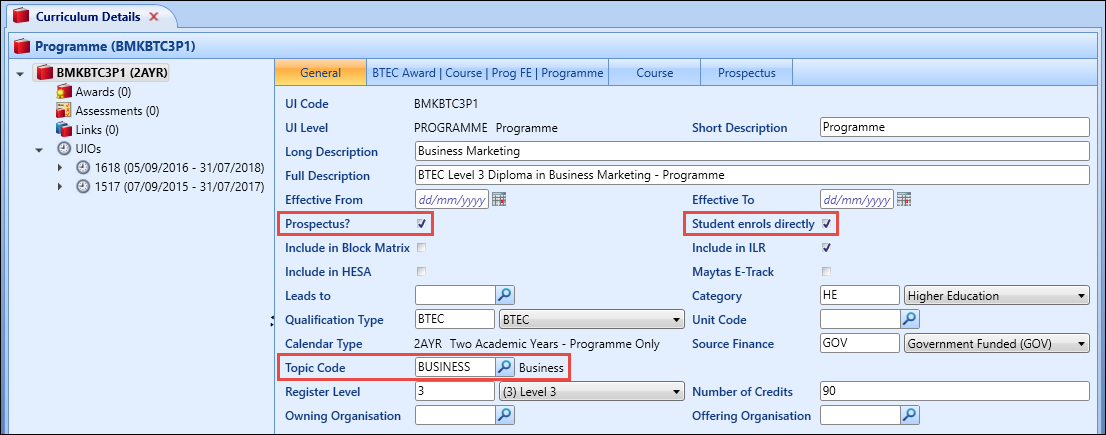Screen dimensions: 1106x435
Task: Click the Owning Organisation text field
Action: 455,415
